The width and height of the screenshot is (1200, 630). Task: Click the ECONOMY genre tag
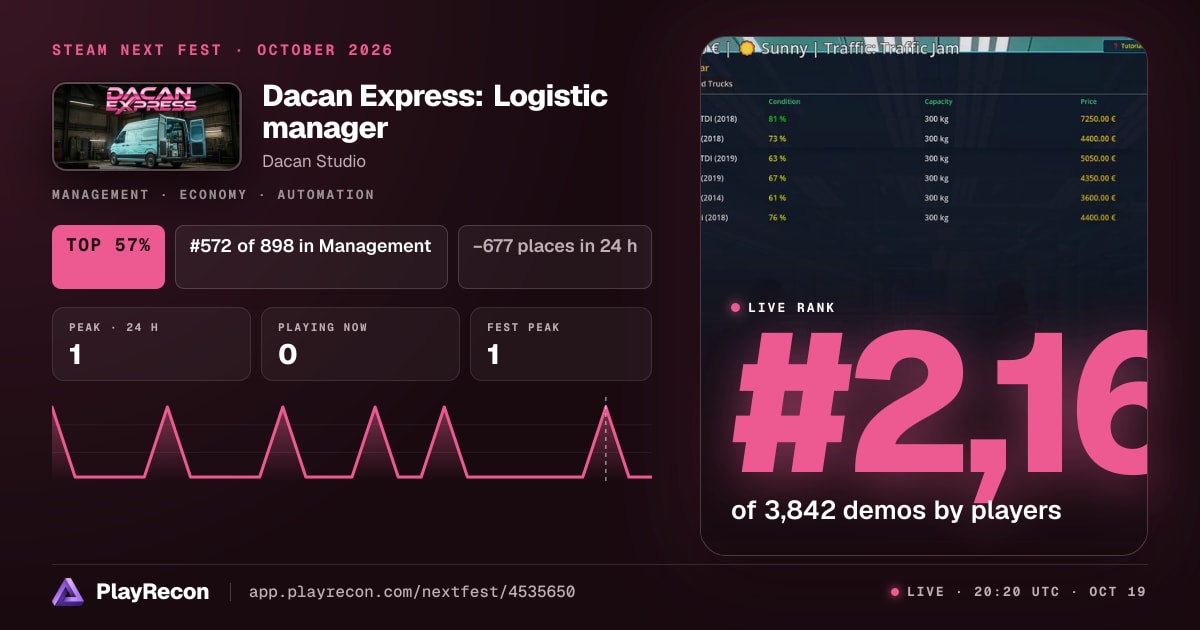(212, 195)
